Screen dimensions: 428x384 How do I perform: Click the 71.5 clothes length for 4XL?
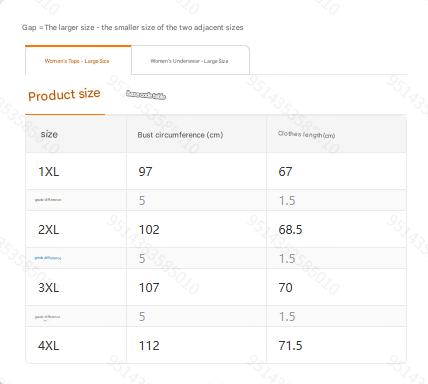click(290, 346)
